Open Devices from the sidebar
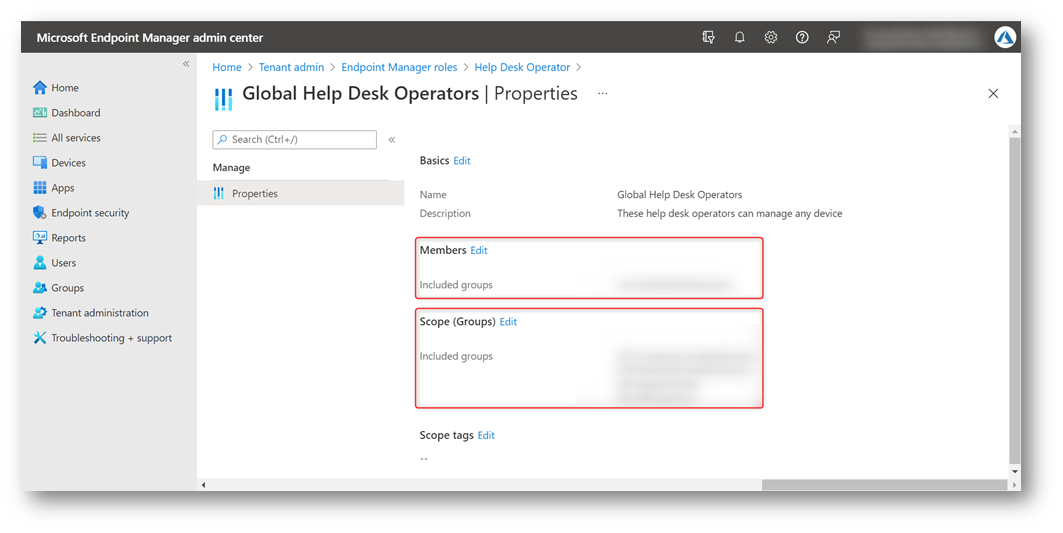The width and height of the screenshot is (1063, 533). tap(59, 163)
